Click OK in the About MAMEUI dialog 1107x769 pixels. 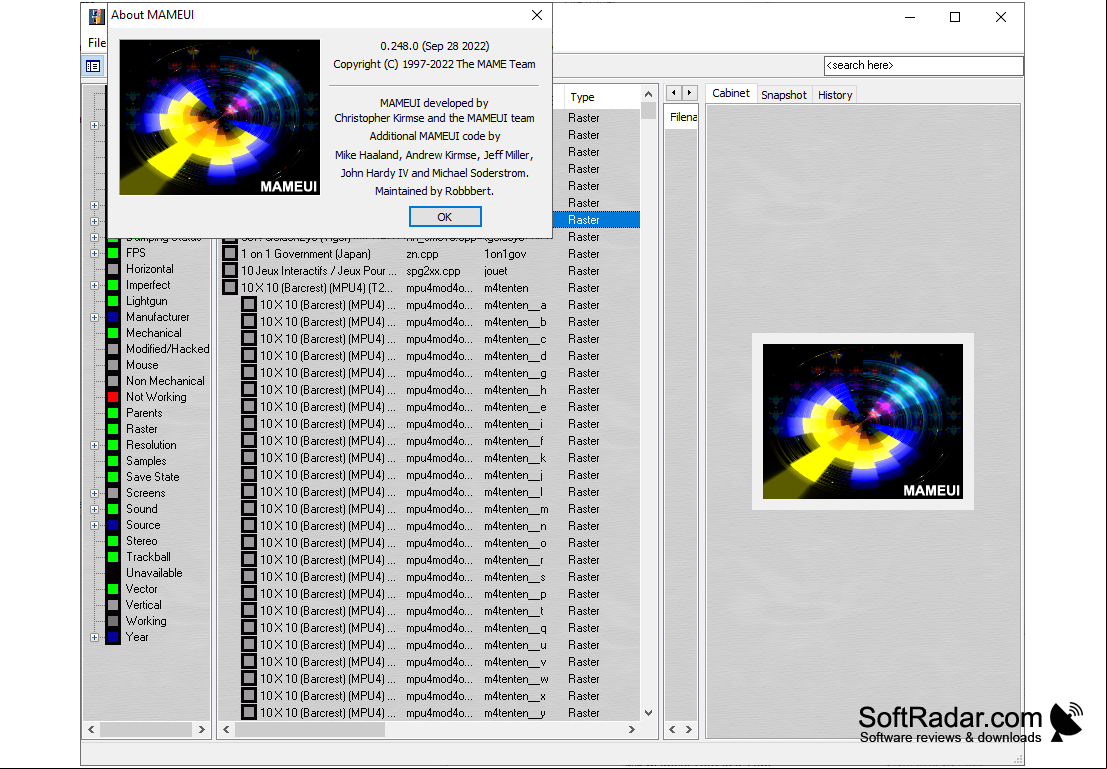(x=445, y=217)
